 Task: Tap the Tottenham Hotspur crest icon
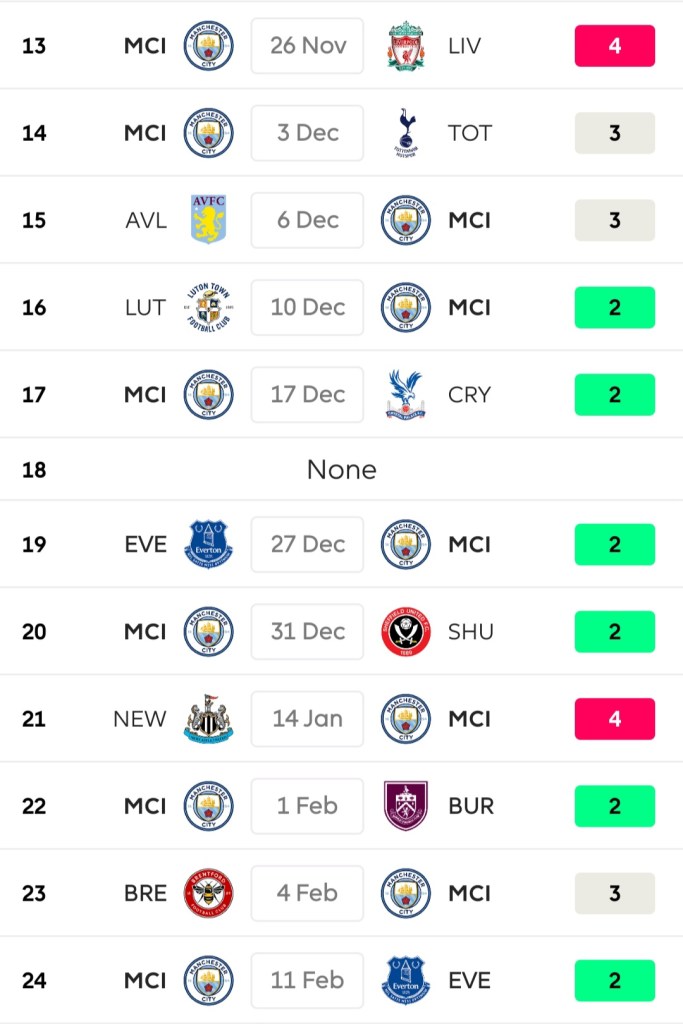point(406,133)
